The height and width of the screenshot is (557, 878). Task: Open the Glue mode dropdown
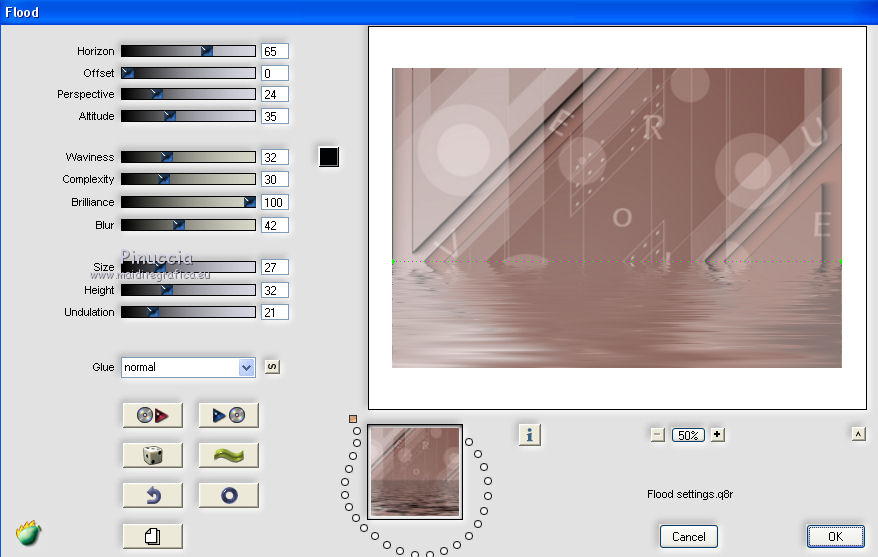188,367
